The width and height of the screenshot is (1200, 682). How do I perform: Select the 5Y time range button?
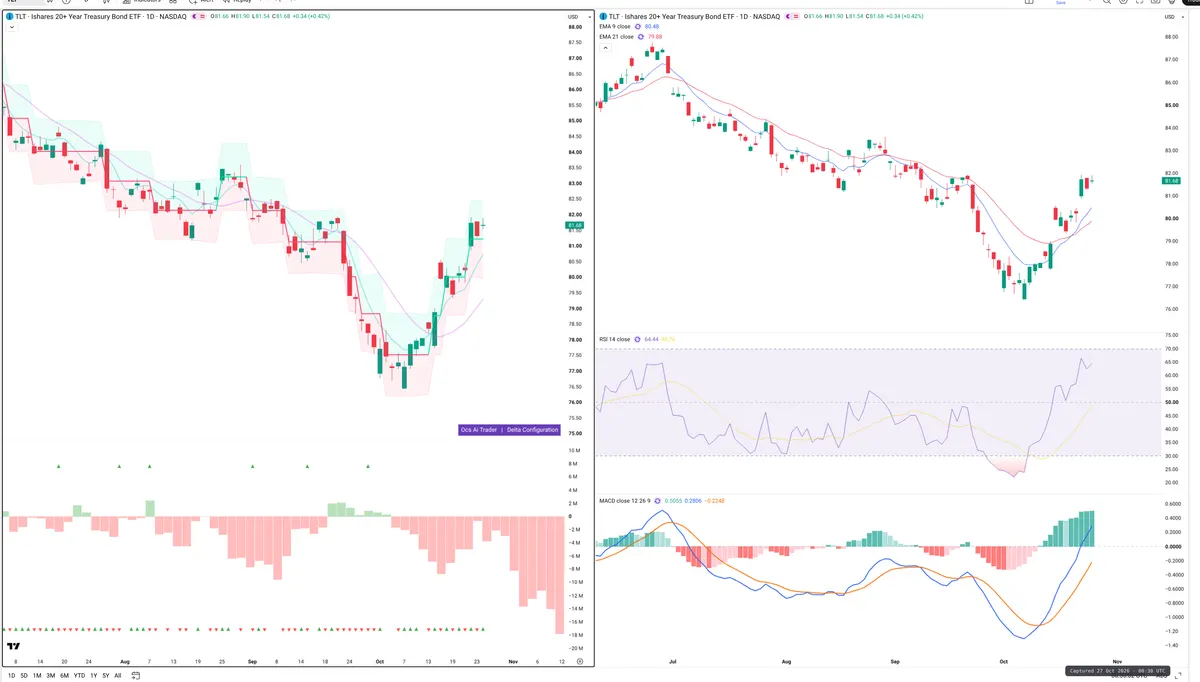click(106, 676)
